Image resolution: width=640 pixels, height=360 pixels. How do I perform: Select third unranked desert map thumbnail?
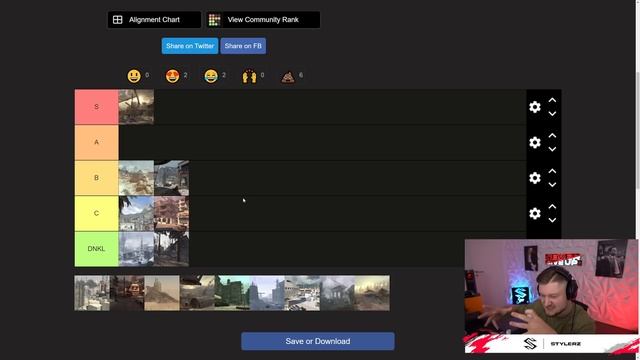click(162, 293)
